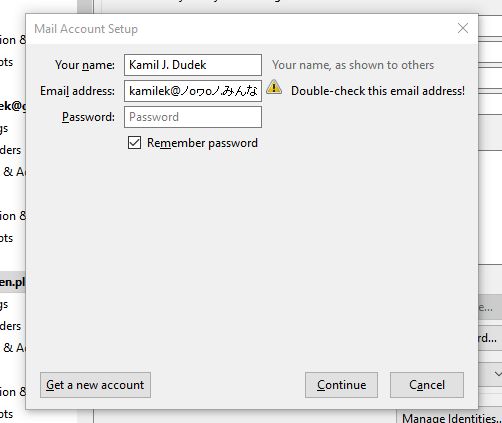Select the highlighted account ending in en.pl

click(12, 282)
